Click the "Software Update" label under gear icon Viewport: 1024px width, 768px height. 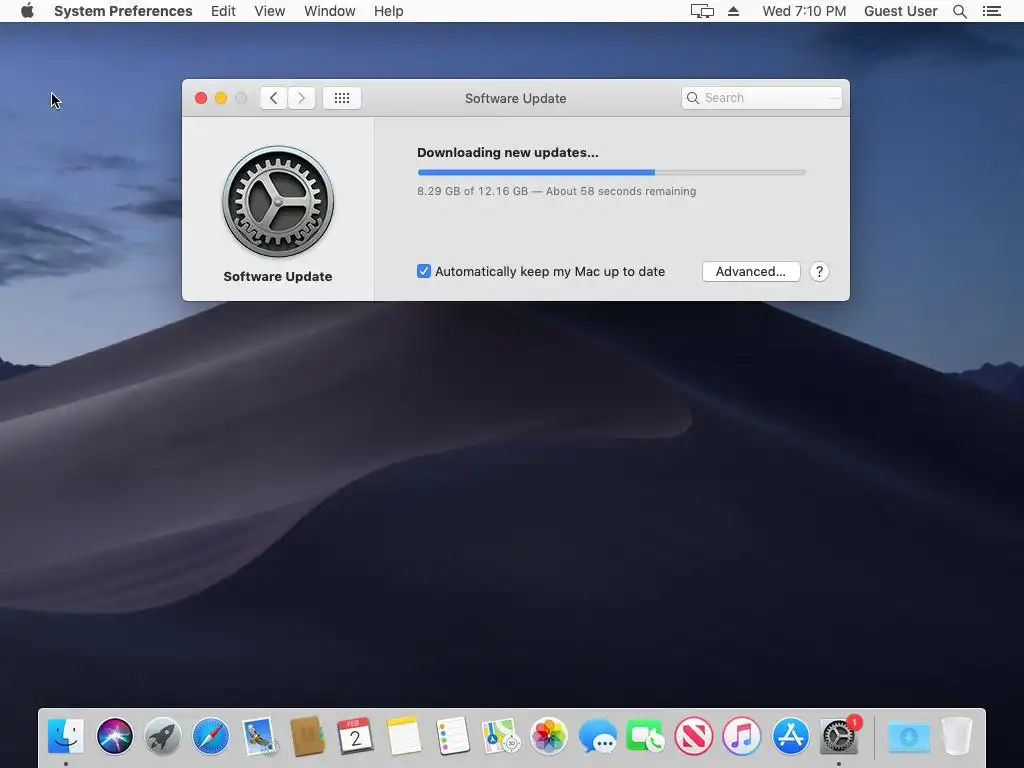coord(278,276)
